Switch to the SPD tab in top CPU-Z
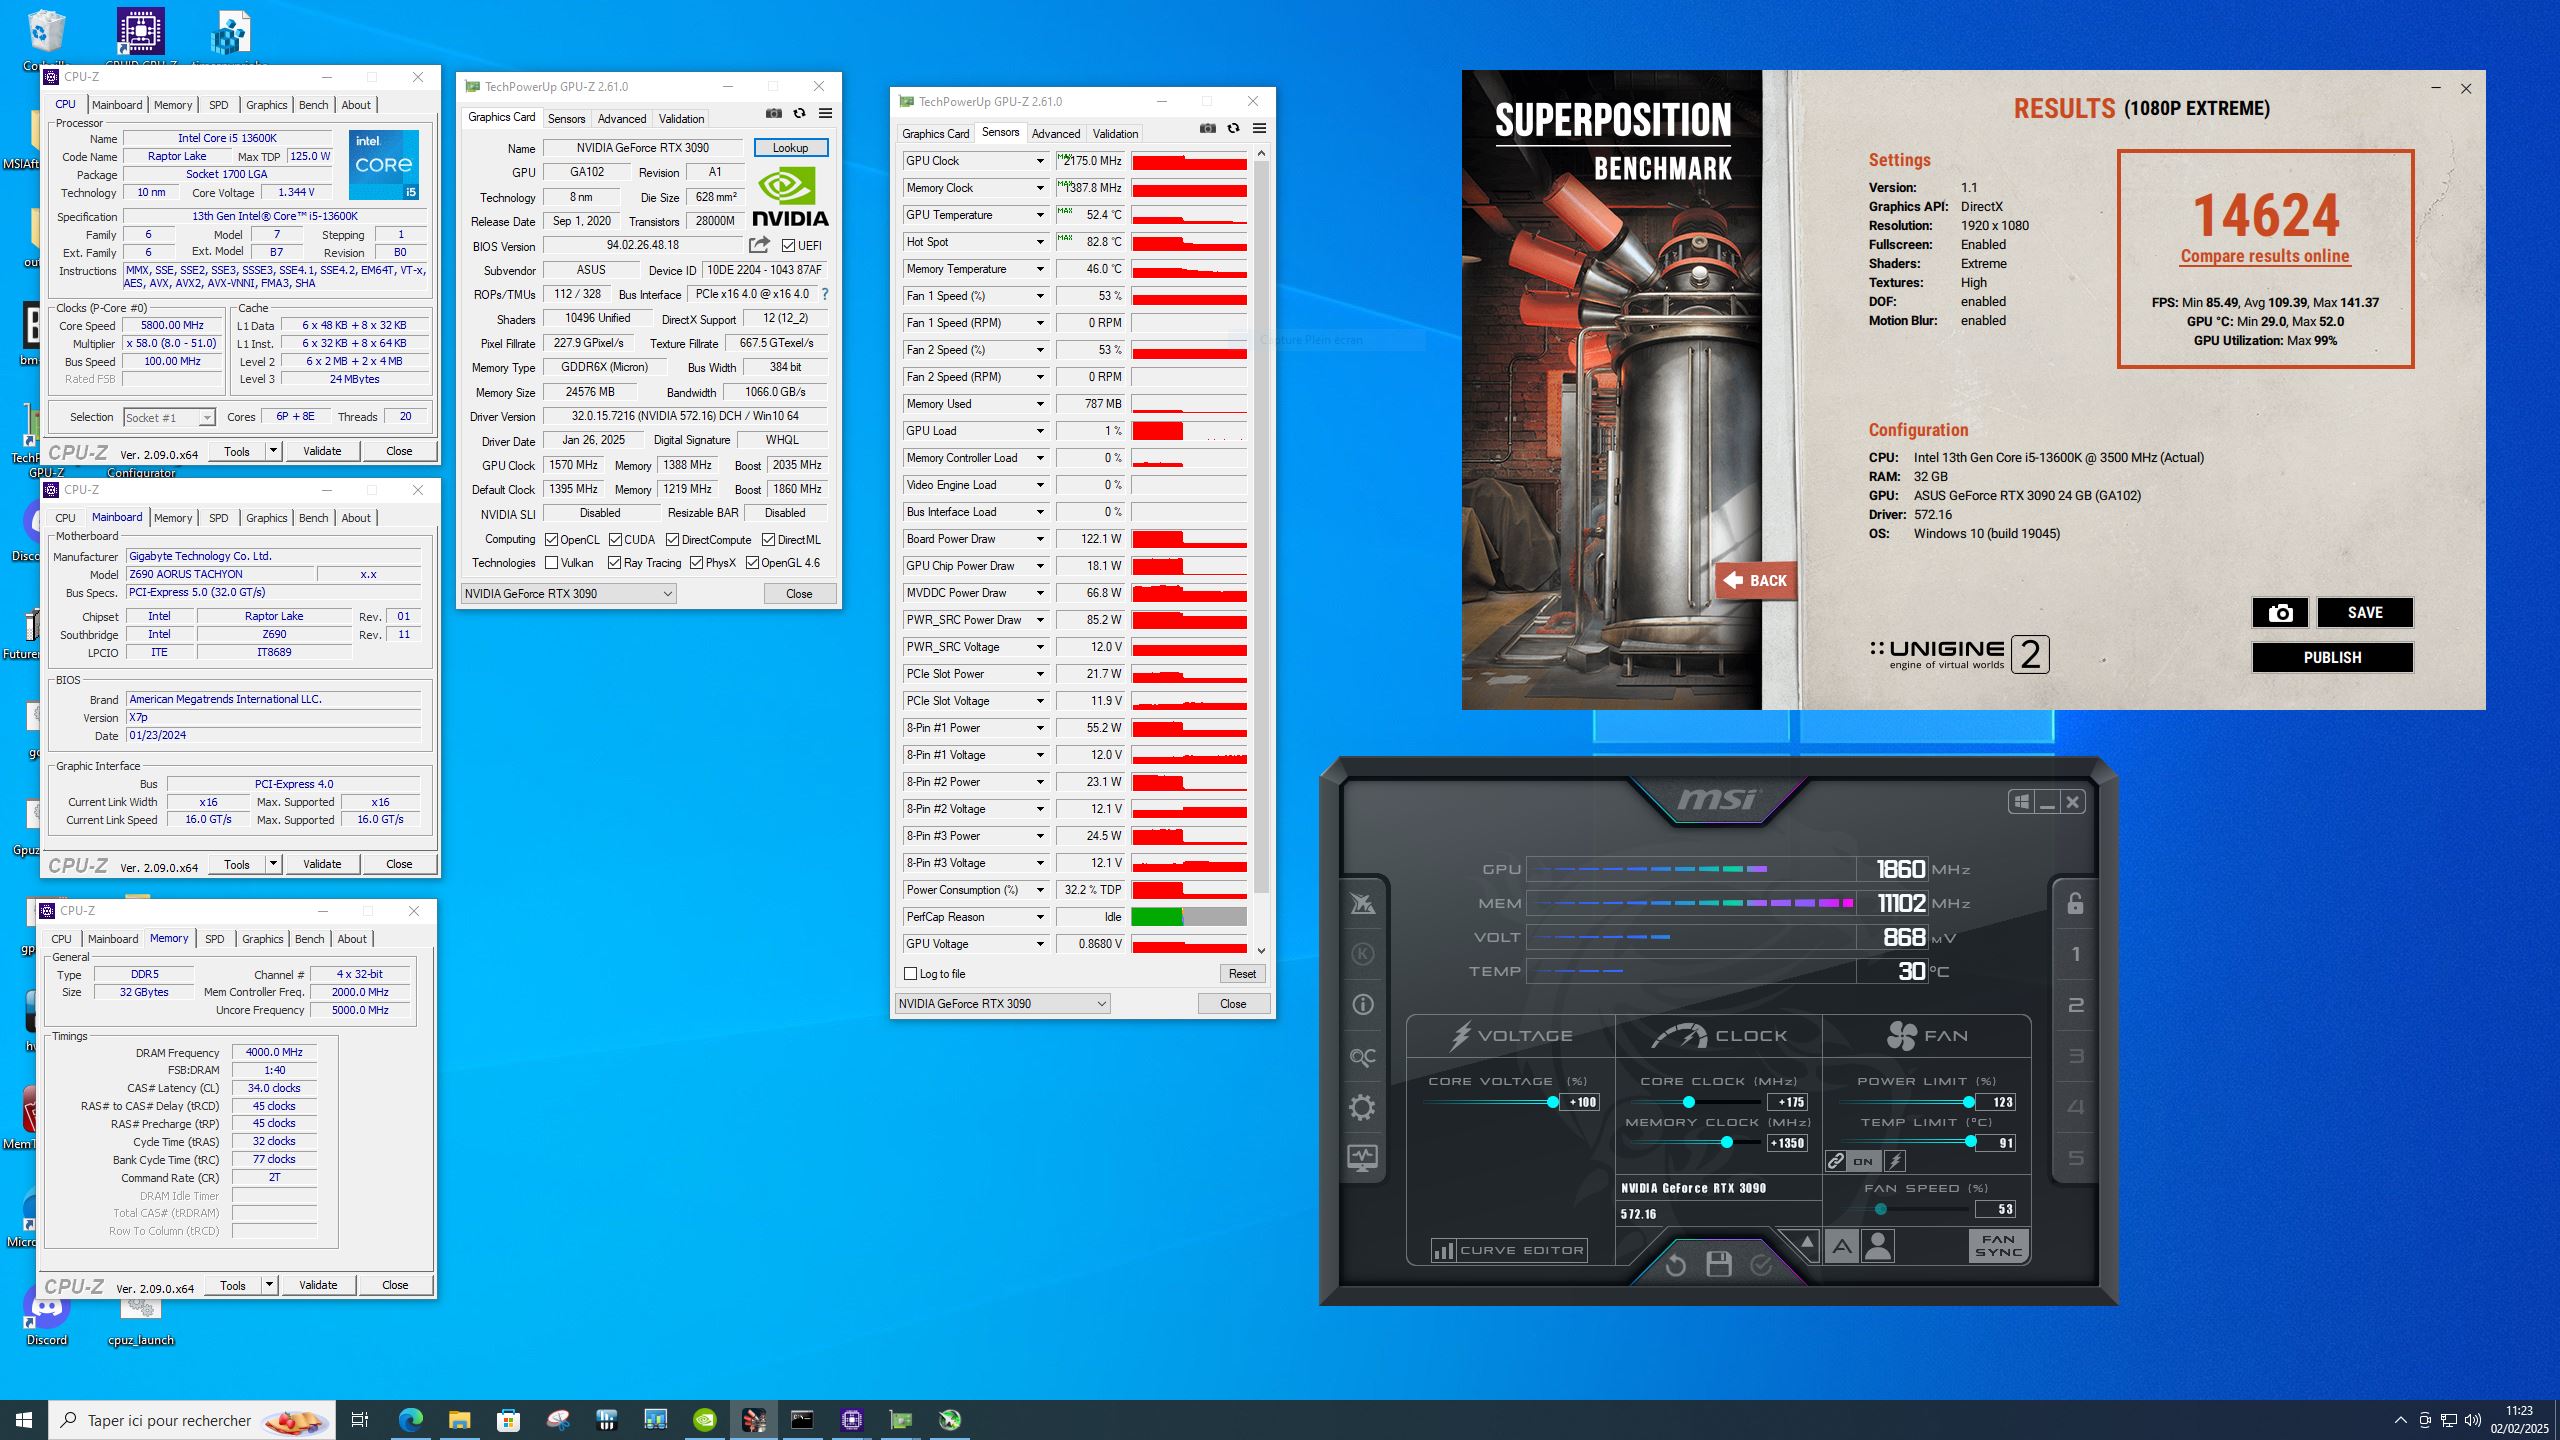Image resolution: width=2560 pixels, height=1440 pixels. coord(218,105)
